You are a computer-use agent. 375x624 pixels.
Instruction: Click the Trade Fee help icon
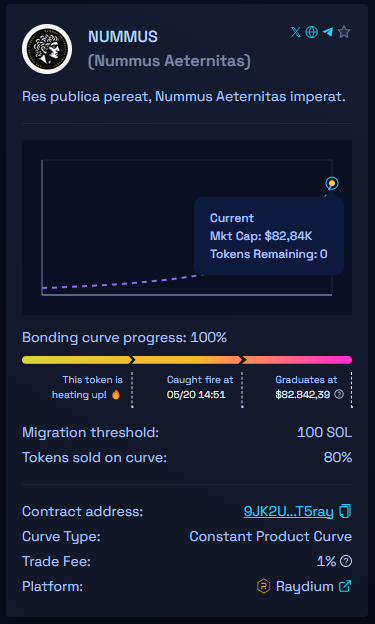pos(346,561)
